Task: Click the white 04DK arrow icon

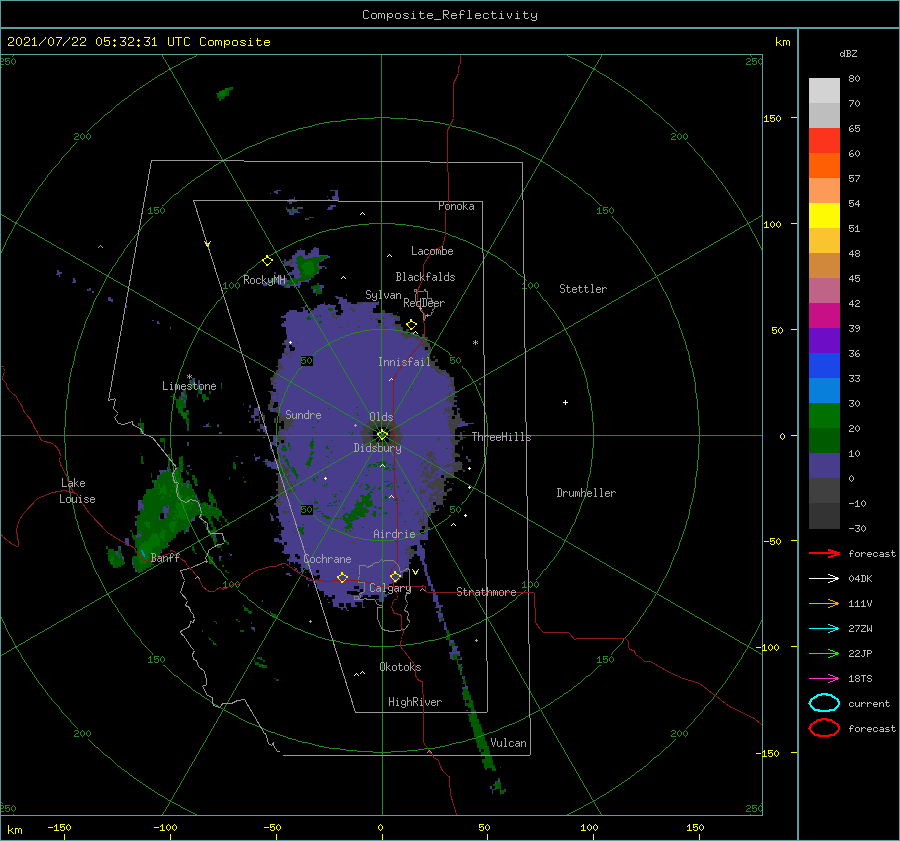Action: 824,579
